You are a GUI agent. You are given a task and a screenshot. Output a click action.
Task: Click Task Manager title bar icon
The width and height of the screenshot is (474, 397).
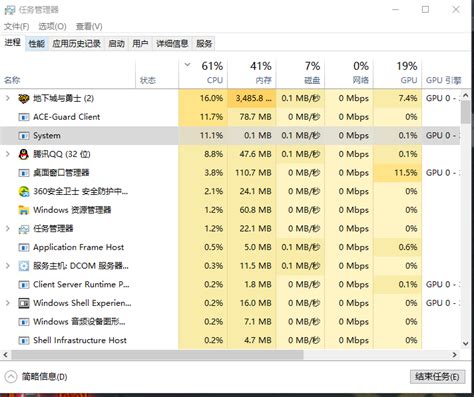(x=10, y=10)
